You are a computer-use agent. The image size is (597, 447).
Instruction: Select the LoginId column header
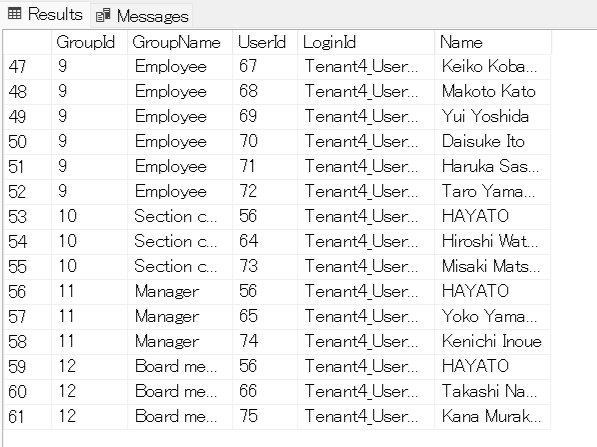(366, 42)
